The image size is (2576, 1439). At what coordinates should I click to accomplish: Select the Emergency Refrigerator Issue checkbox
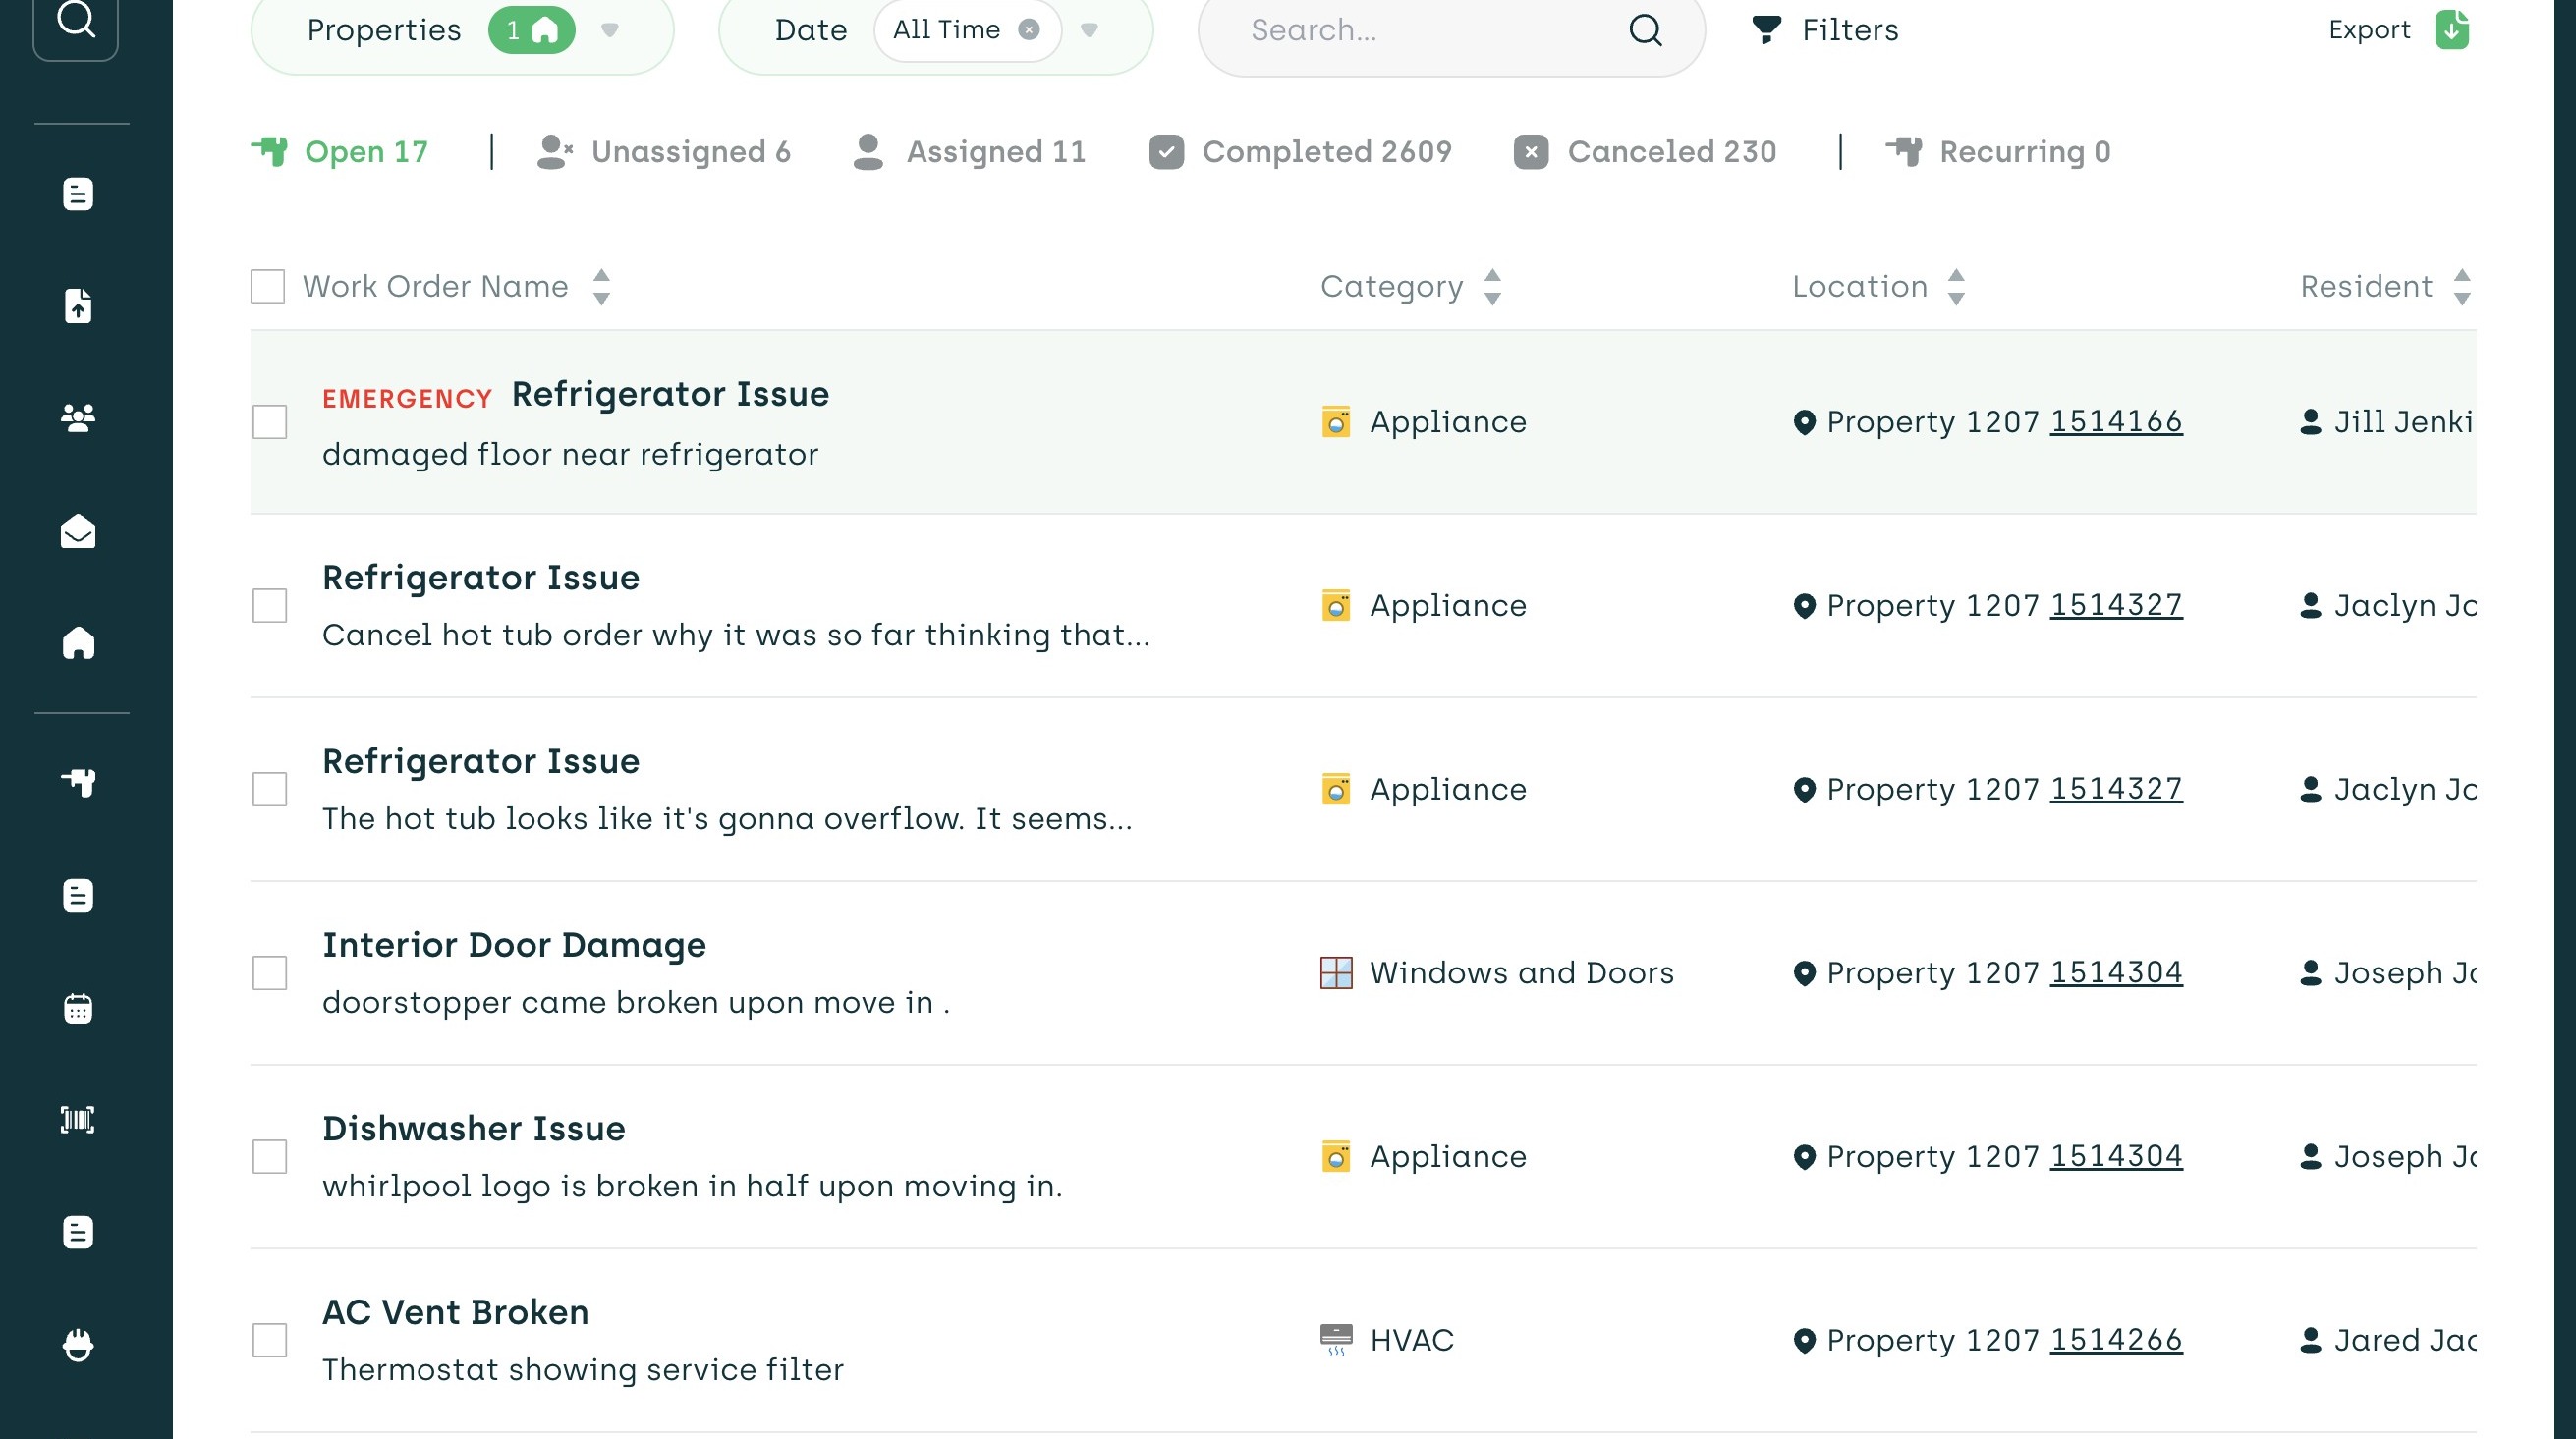[x=270, y=422]
